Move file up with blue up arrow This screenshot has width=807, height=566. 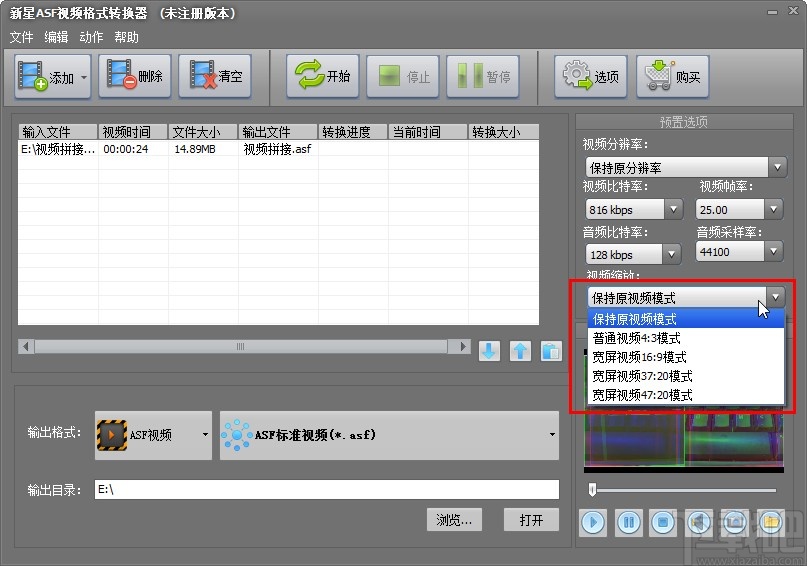[x=520, y=351]
